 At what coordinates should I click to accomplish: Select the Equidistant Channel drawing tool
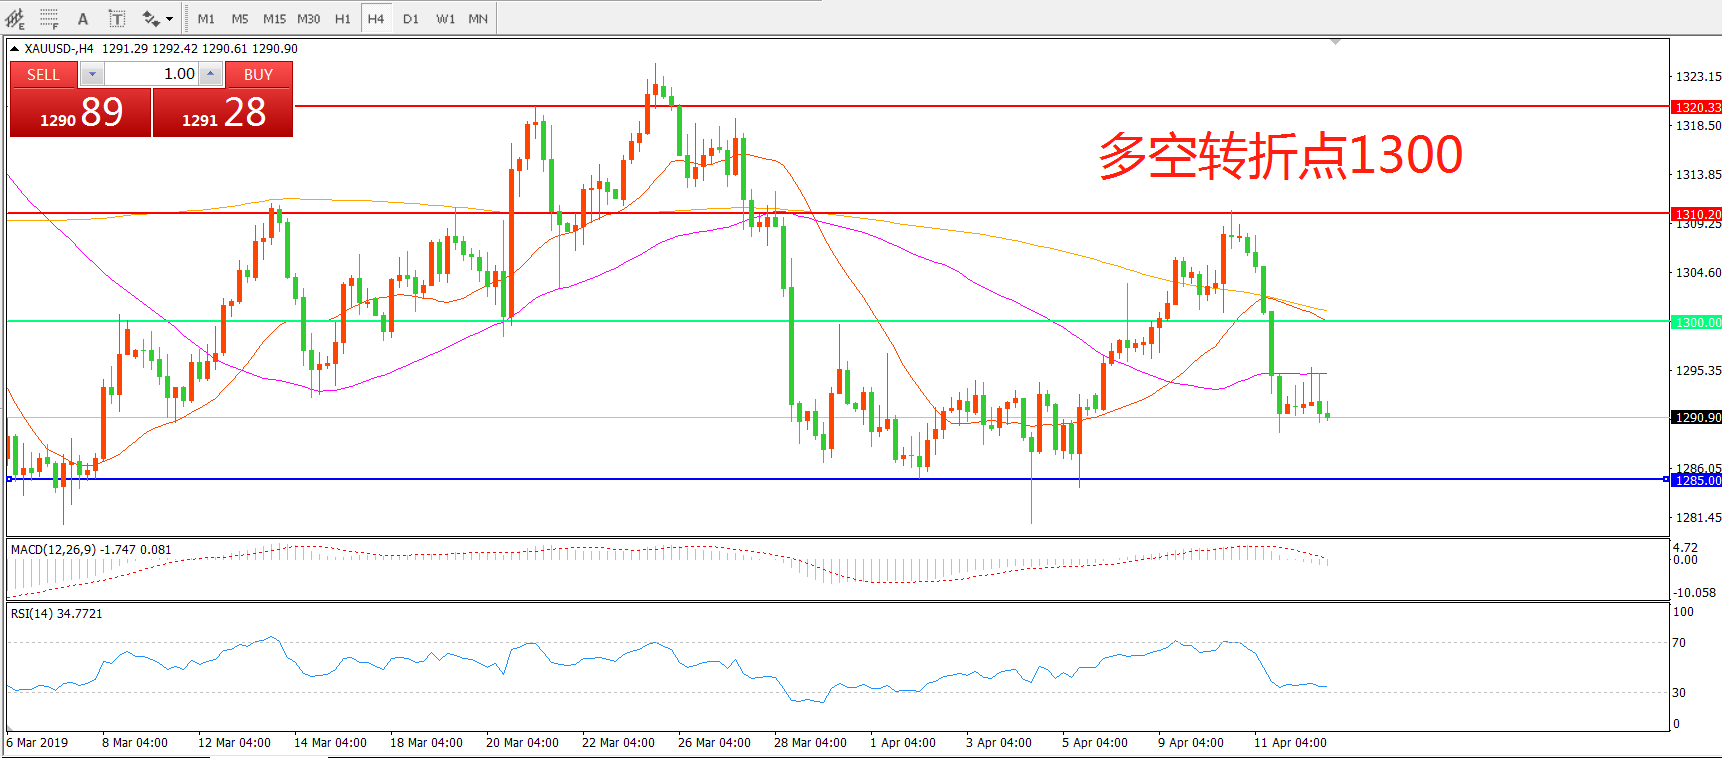pyautogui.click(x=15, y=19)
